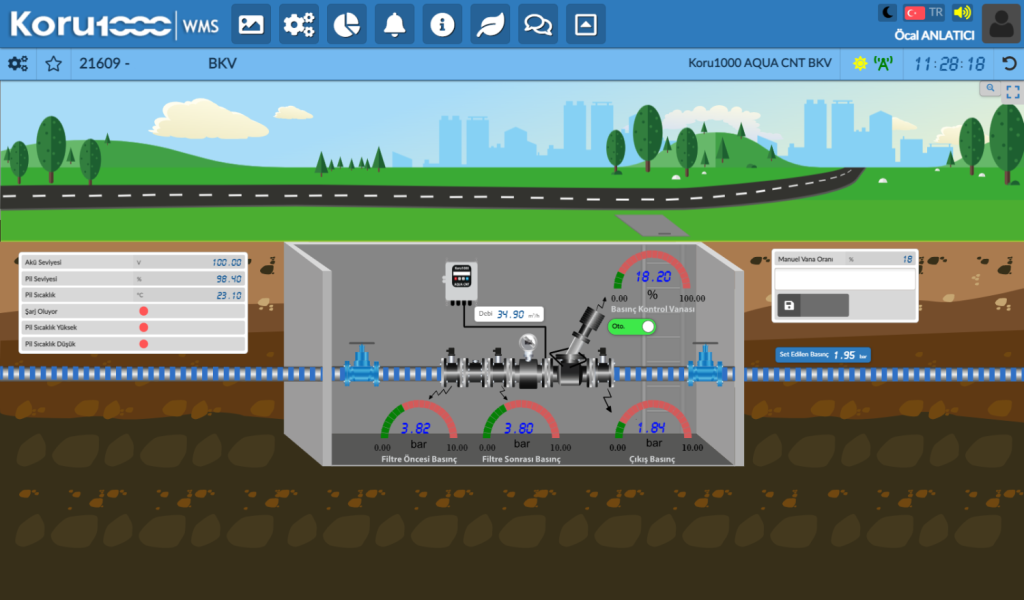
Task: Click the info circle icon
Action: [442, 25]
